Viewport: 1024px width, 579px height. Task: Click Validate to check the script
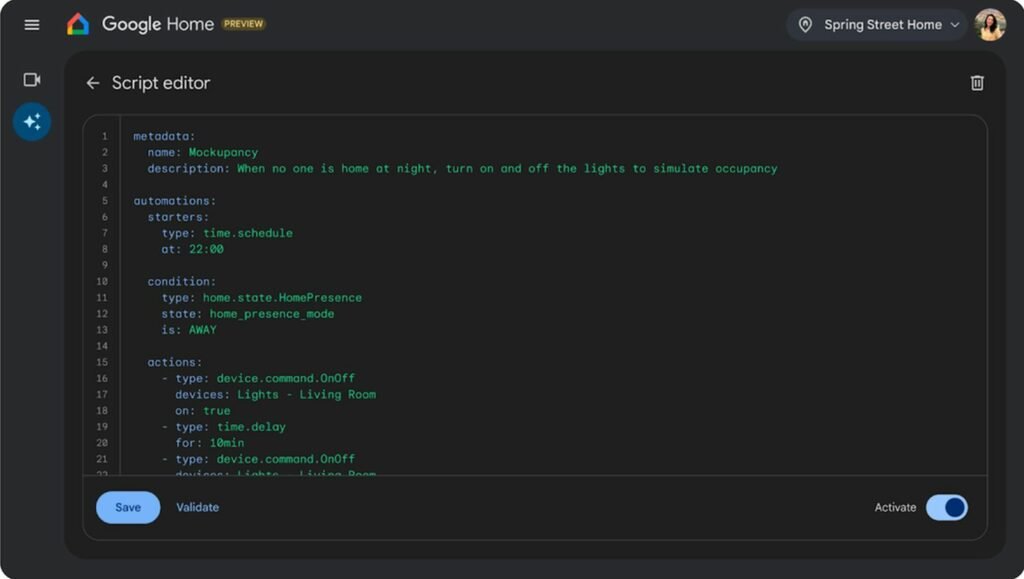pos(197,507)
